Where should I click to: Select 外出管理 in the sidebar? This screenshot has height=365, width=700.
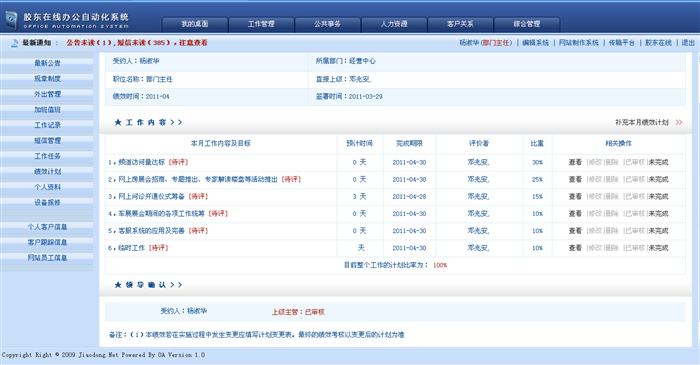[47, 94]
